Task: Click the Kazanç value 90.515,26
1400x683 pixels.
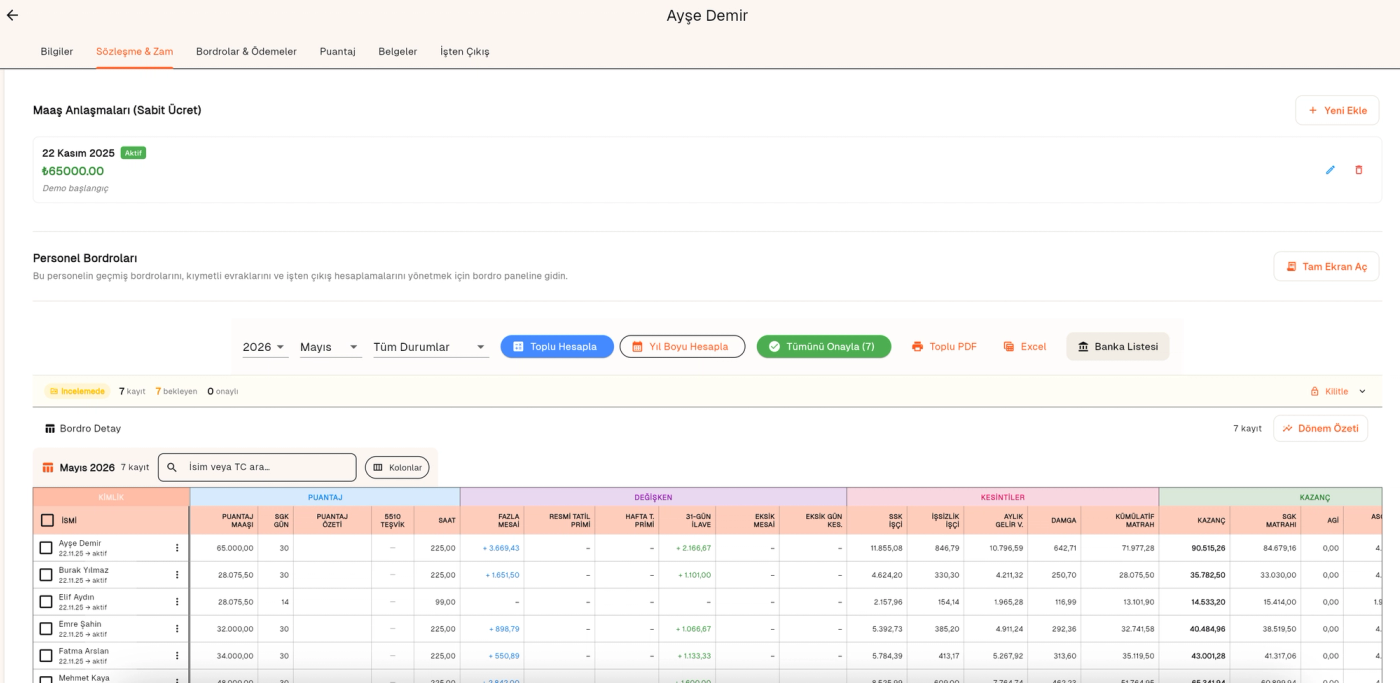Action: (x=1208, y=548)
